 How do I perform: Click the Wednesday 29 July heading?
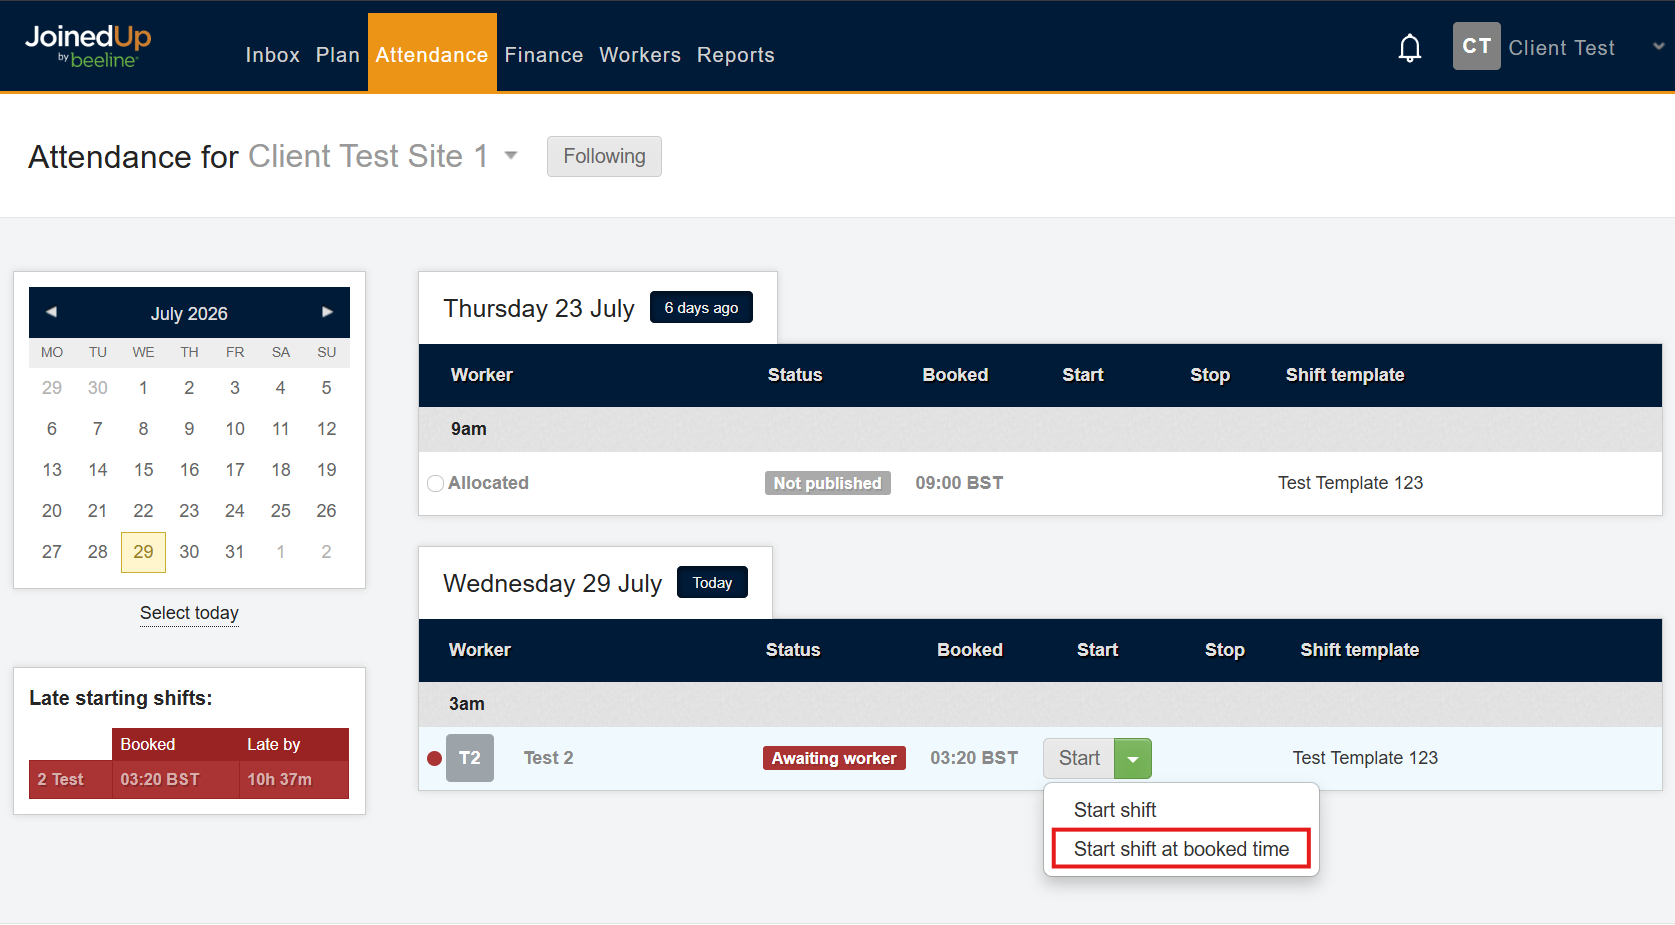[x=553, y=583]
